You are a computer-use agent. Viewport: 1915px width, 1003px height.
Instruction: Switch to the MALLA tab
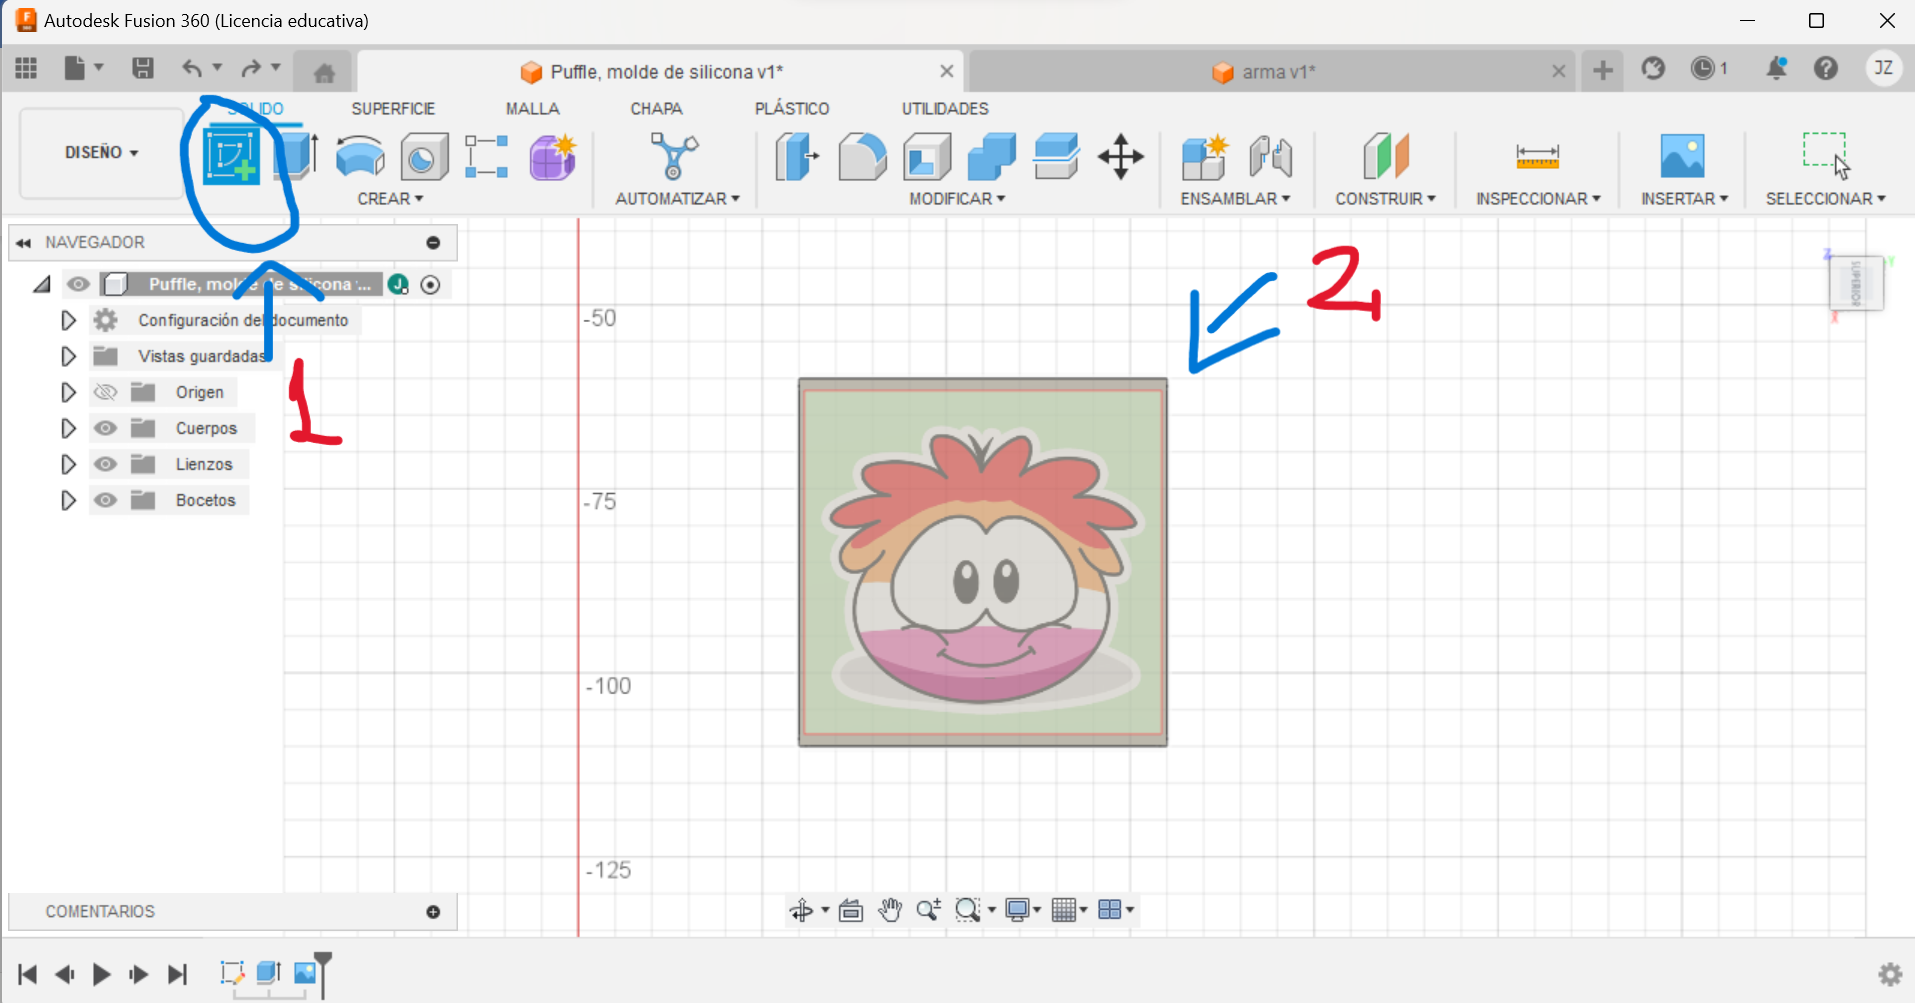pos(532,108)
